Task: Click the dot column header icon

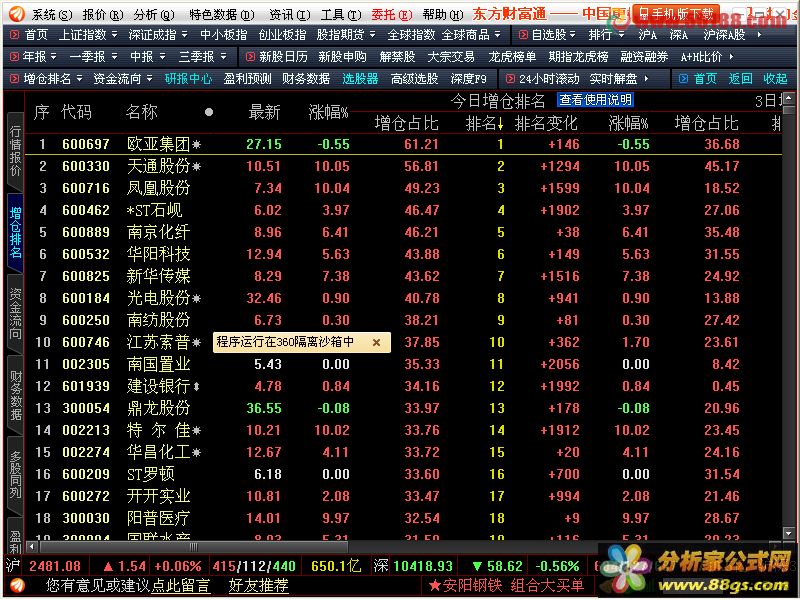Action: pos(209,112)
